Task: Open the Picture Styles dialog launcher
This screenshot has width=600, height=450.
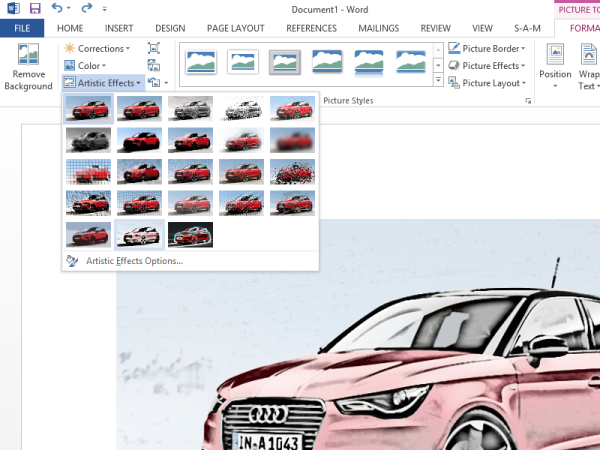Action: tap(528, 101)
